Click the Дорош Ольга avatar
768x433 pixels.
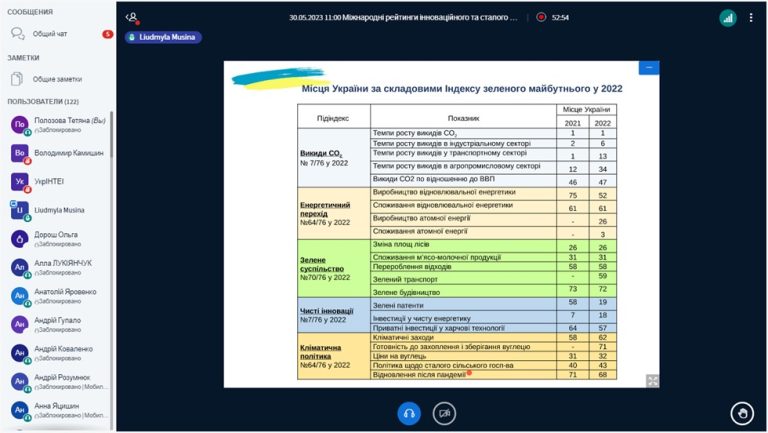coord(20,239)
